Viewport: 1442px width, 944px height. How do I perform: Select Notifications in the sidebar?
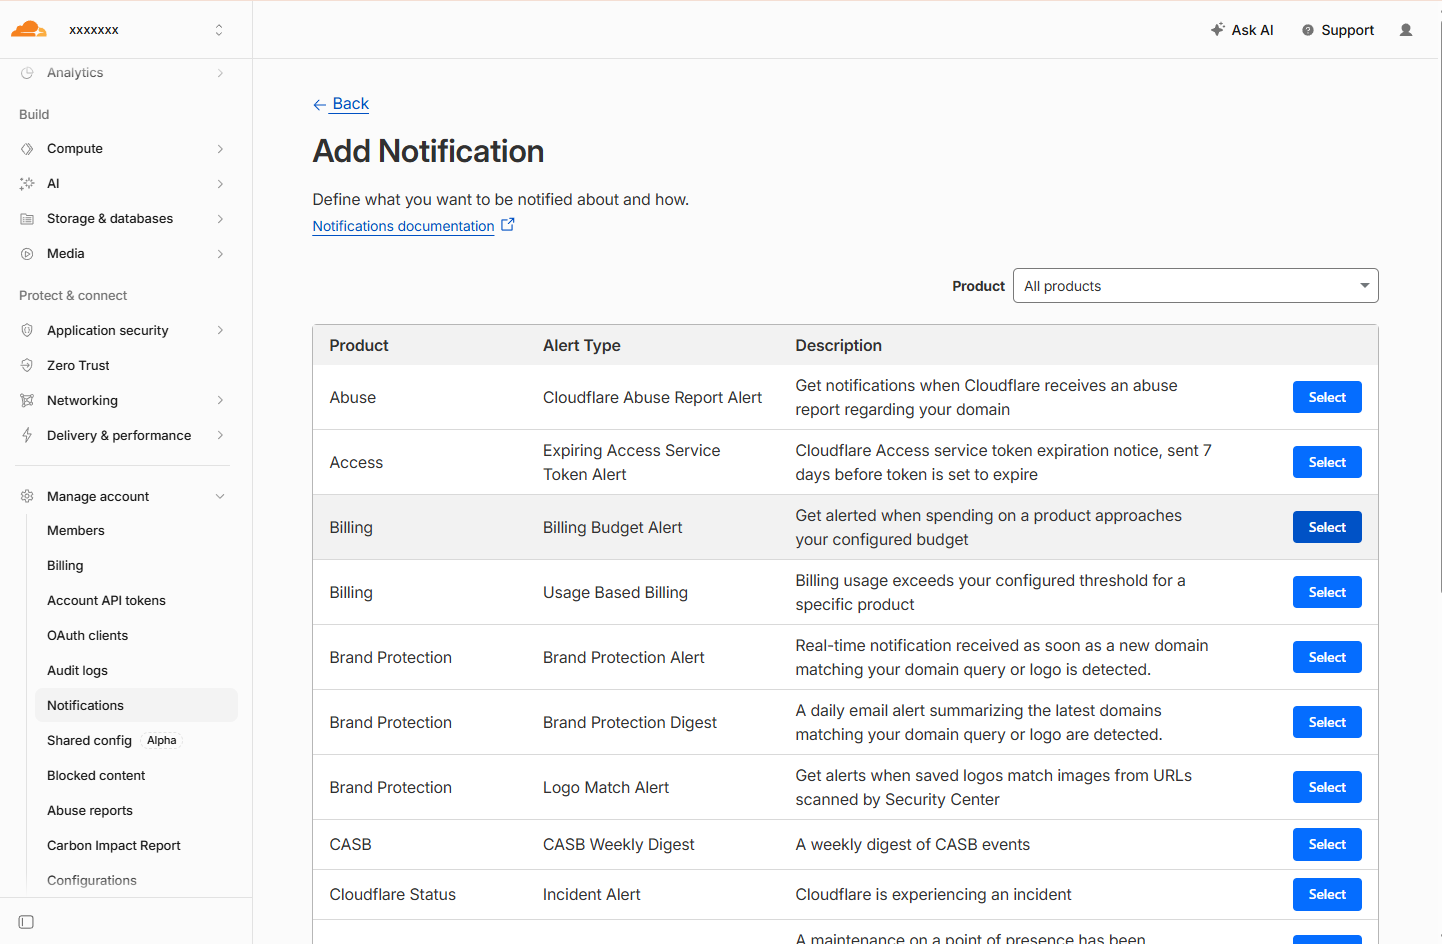[x=136, y=706]
